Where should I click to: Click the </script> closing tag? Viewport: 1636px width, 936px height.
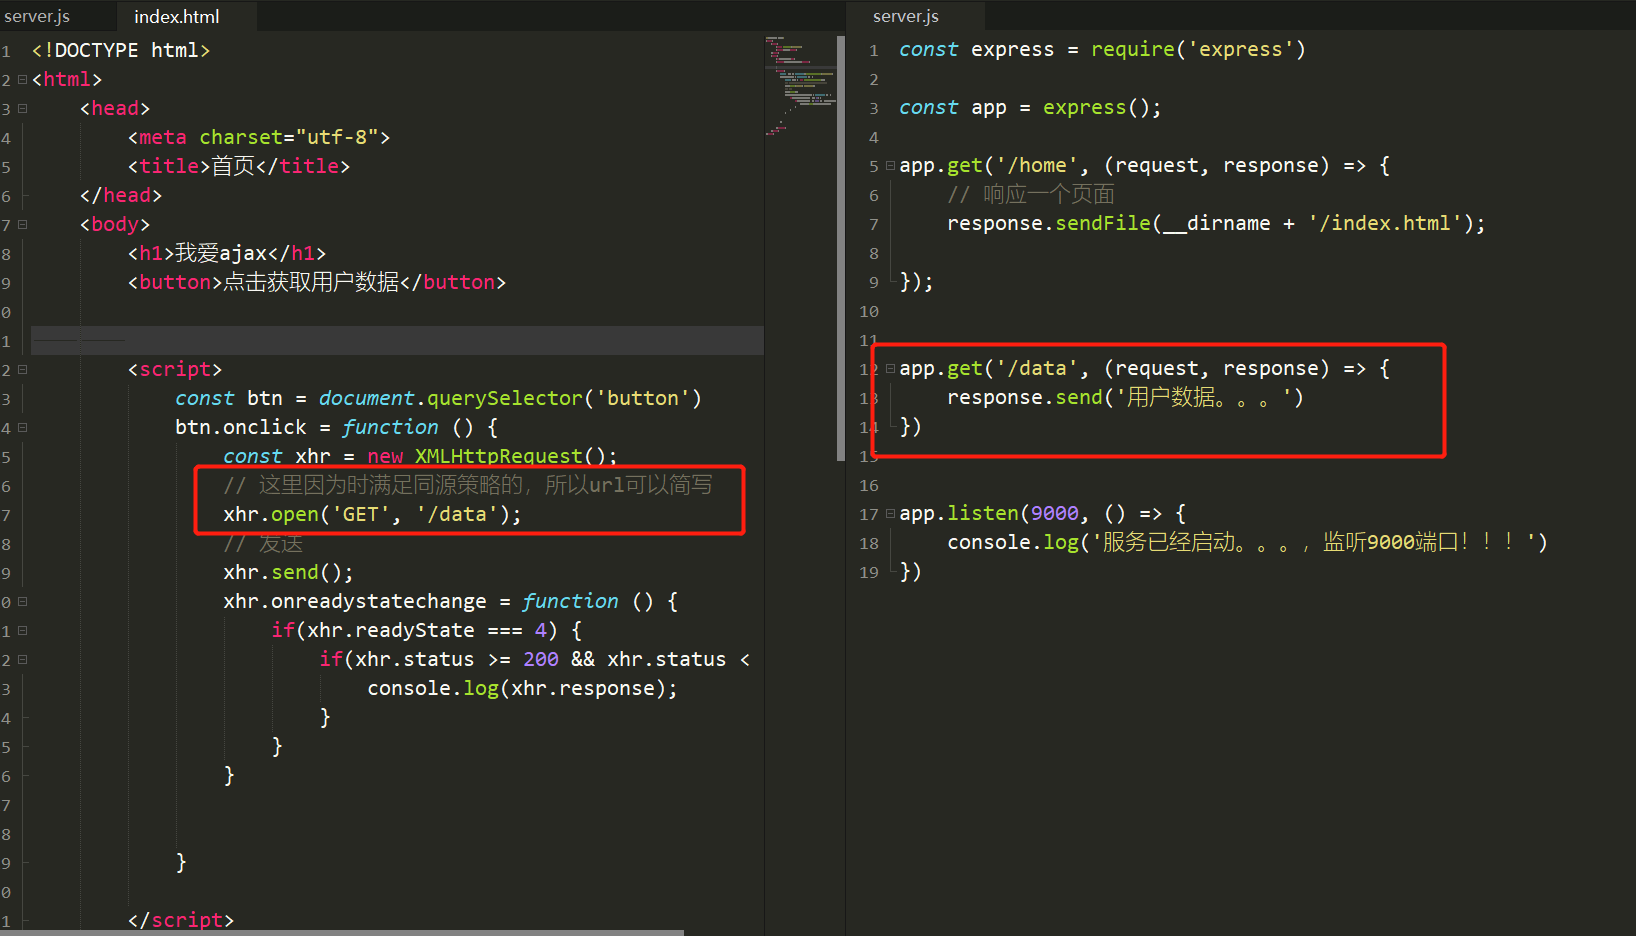(x=181, y=920)
